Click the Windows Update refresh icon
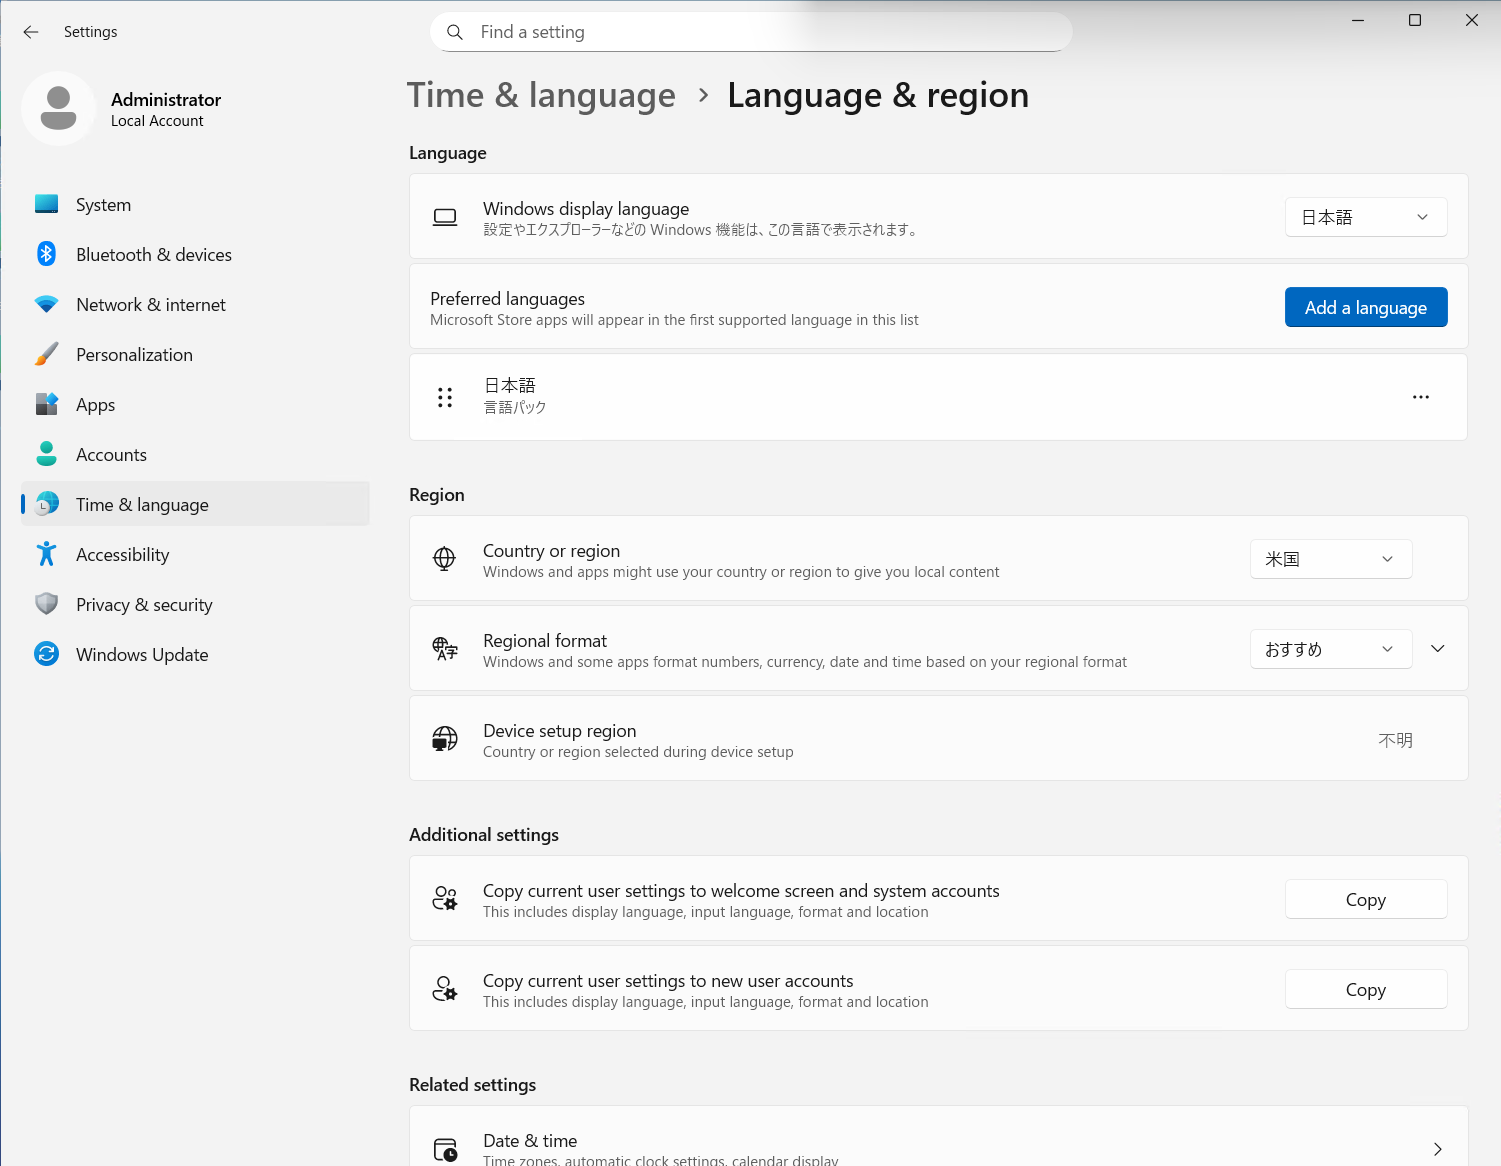Screen dimensions: 1501x1166 pyautogui.click(x=46, y=654)
